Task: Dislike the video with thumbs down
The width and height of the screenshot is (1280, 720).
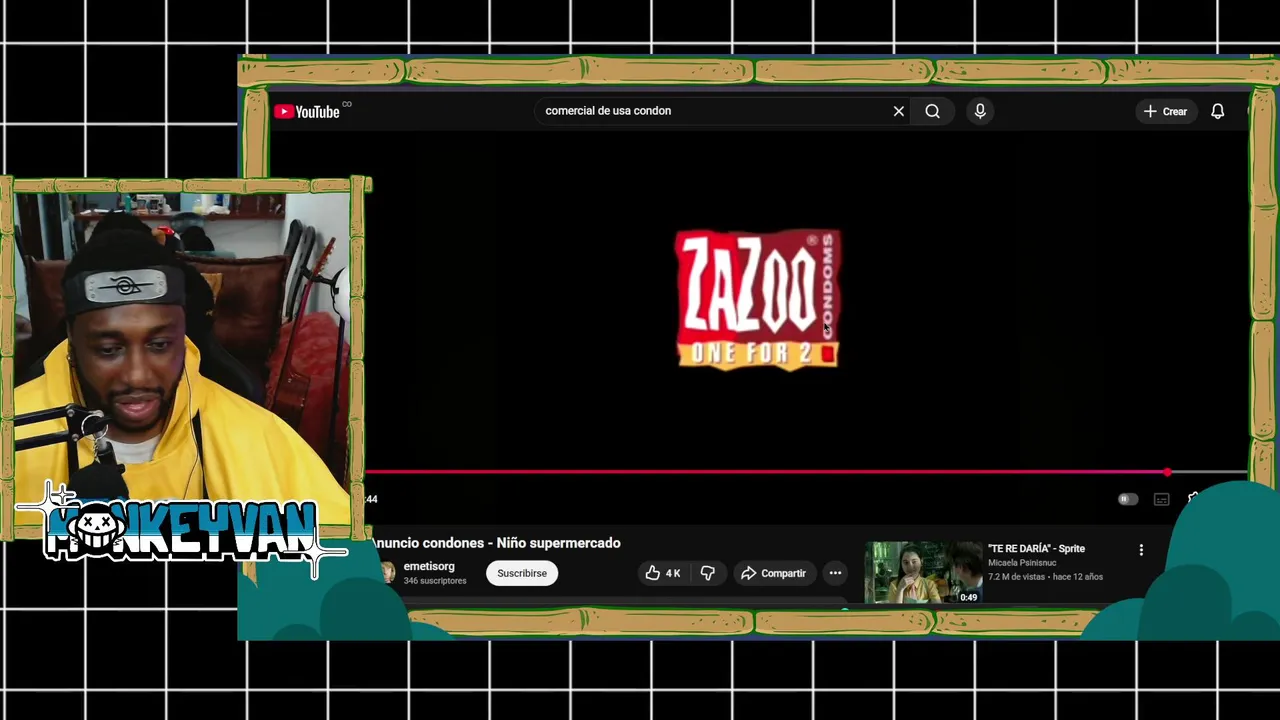Action: click(x=708, y=573)
